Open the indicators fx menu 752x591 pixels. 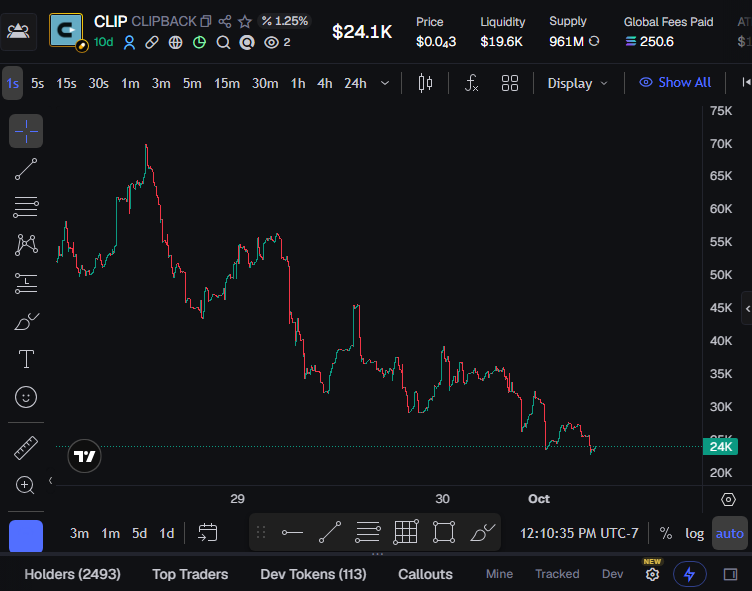click(471, 83)
